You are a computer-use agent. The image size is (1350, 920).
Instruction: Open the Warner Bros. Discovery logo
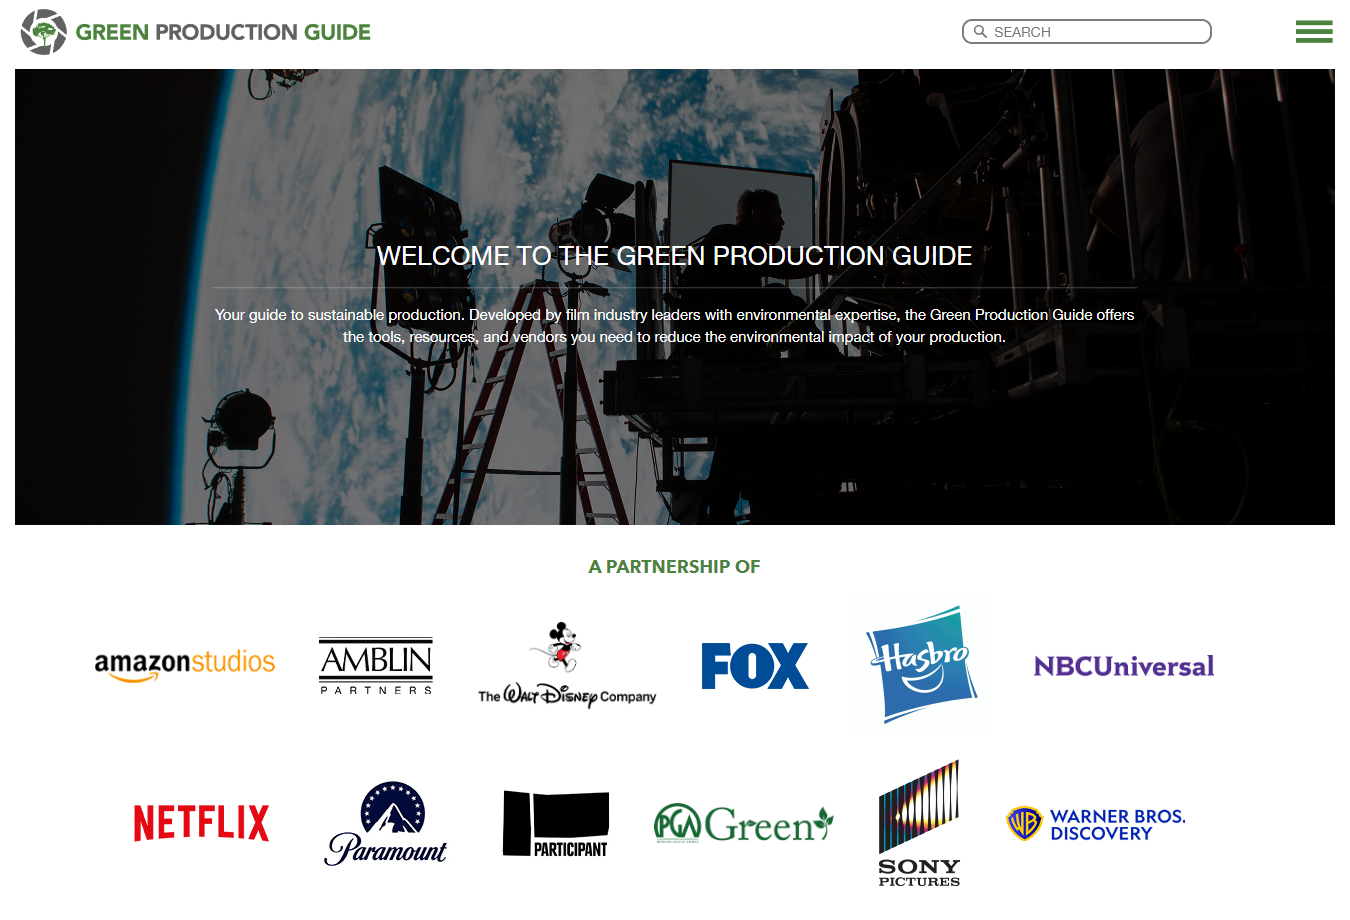1095,824
